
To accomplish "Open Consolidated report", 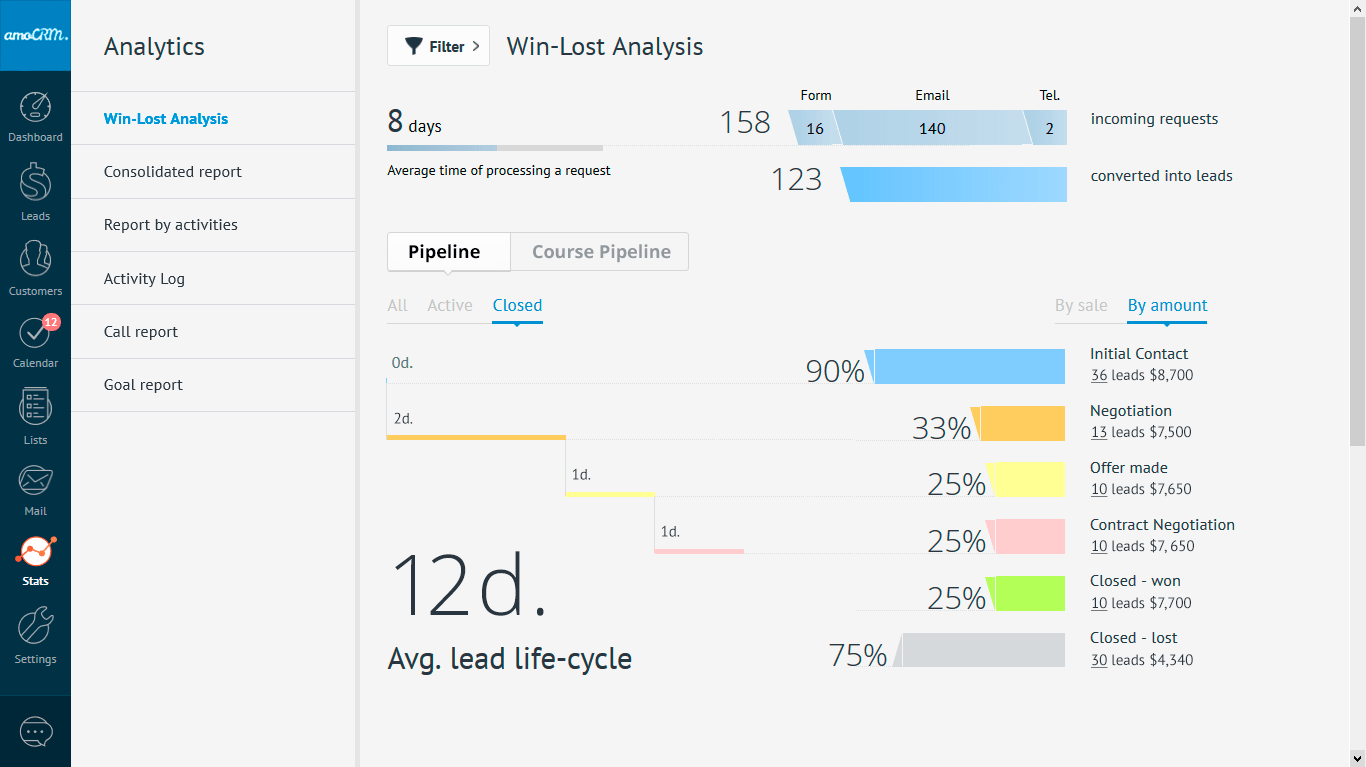I will 173,172.
